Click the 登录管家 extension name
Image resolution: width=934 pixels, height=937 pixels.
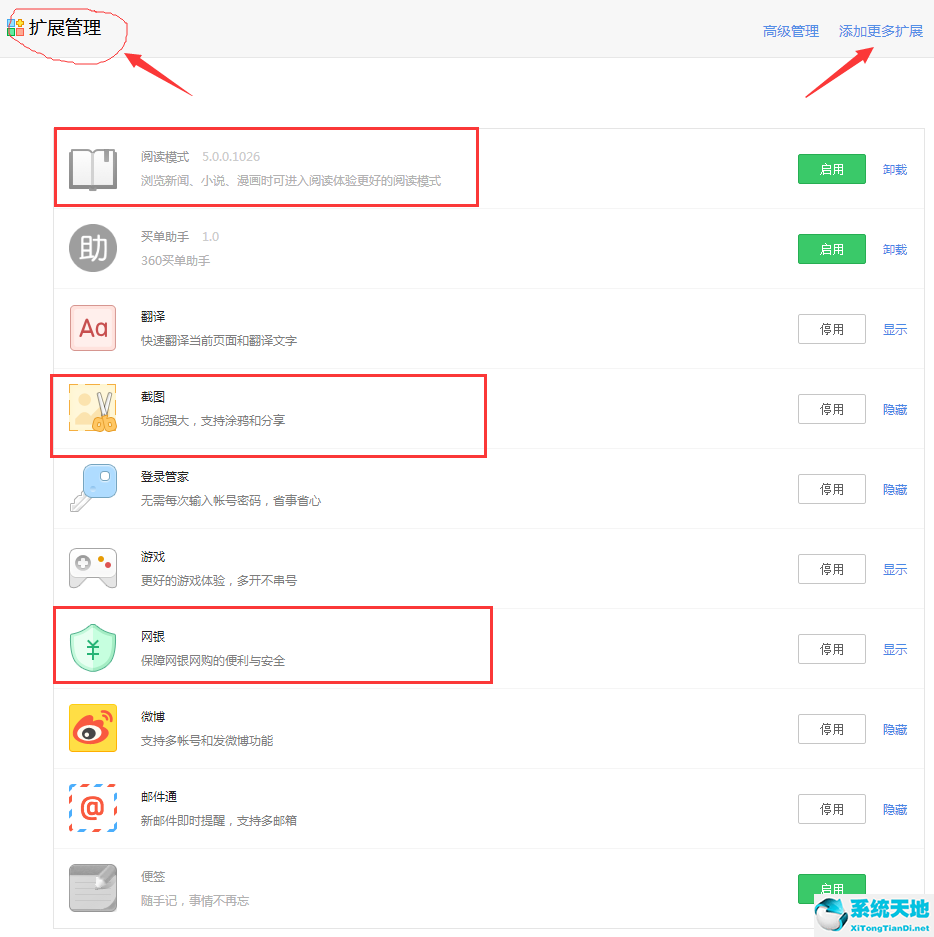pyautogui.click(x=165, y=477)
